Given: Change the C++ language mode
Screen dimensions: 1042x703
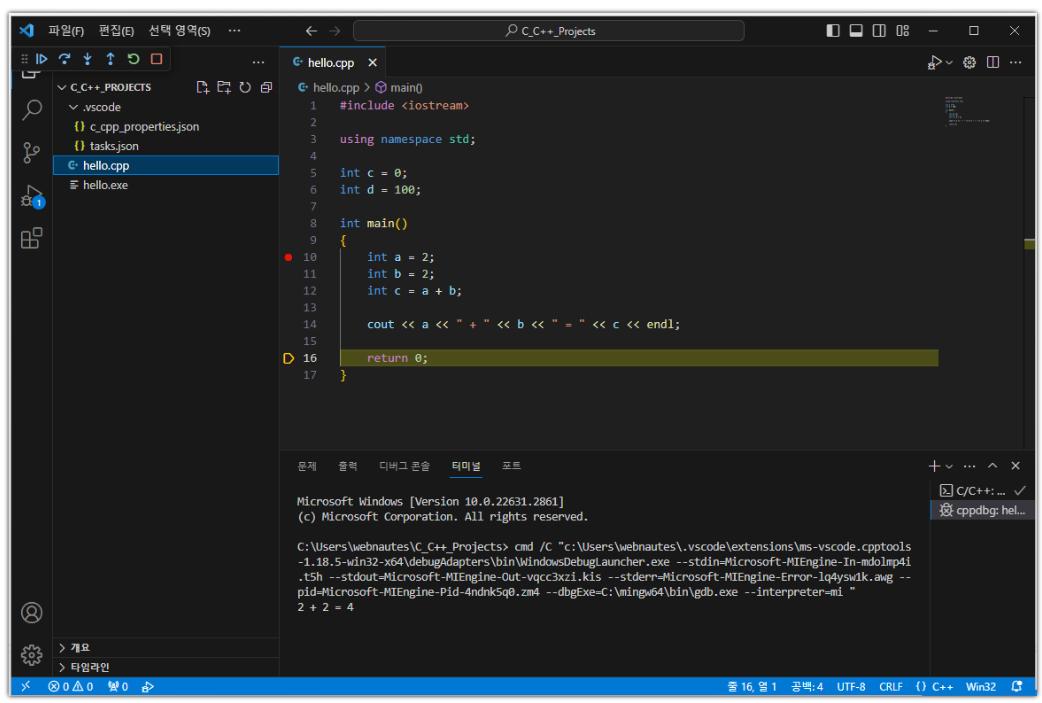Looking at the screenshot, I should pos(942,686).
